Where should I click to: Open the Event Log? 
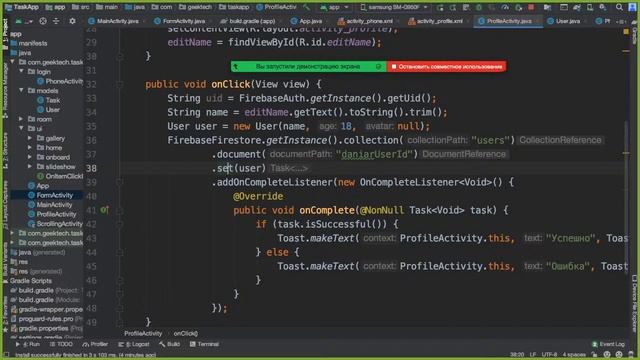click(x=608, y=344)
